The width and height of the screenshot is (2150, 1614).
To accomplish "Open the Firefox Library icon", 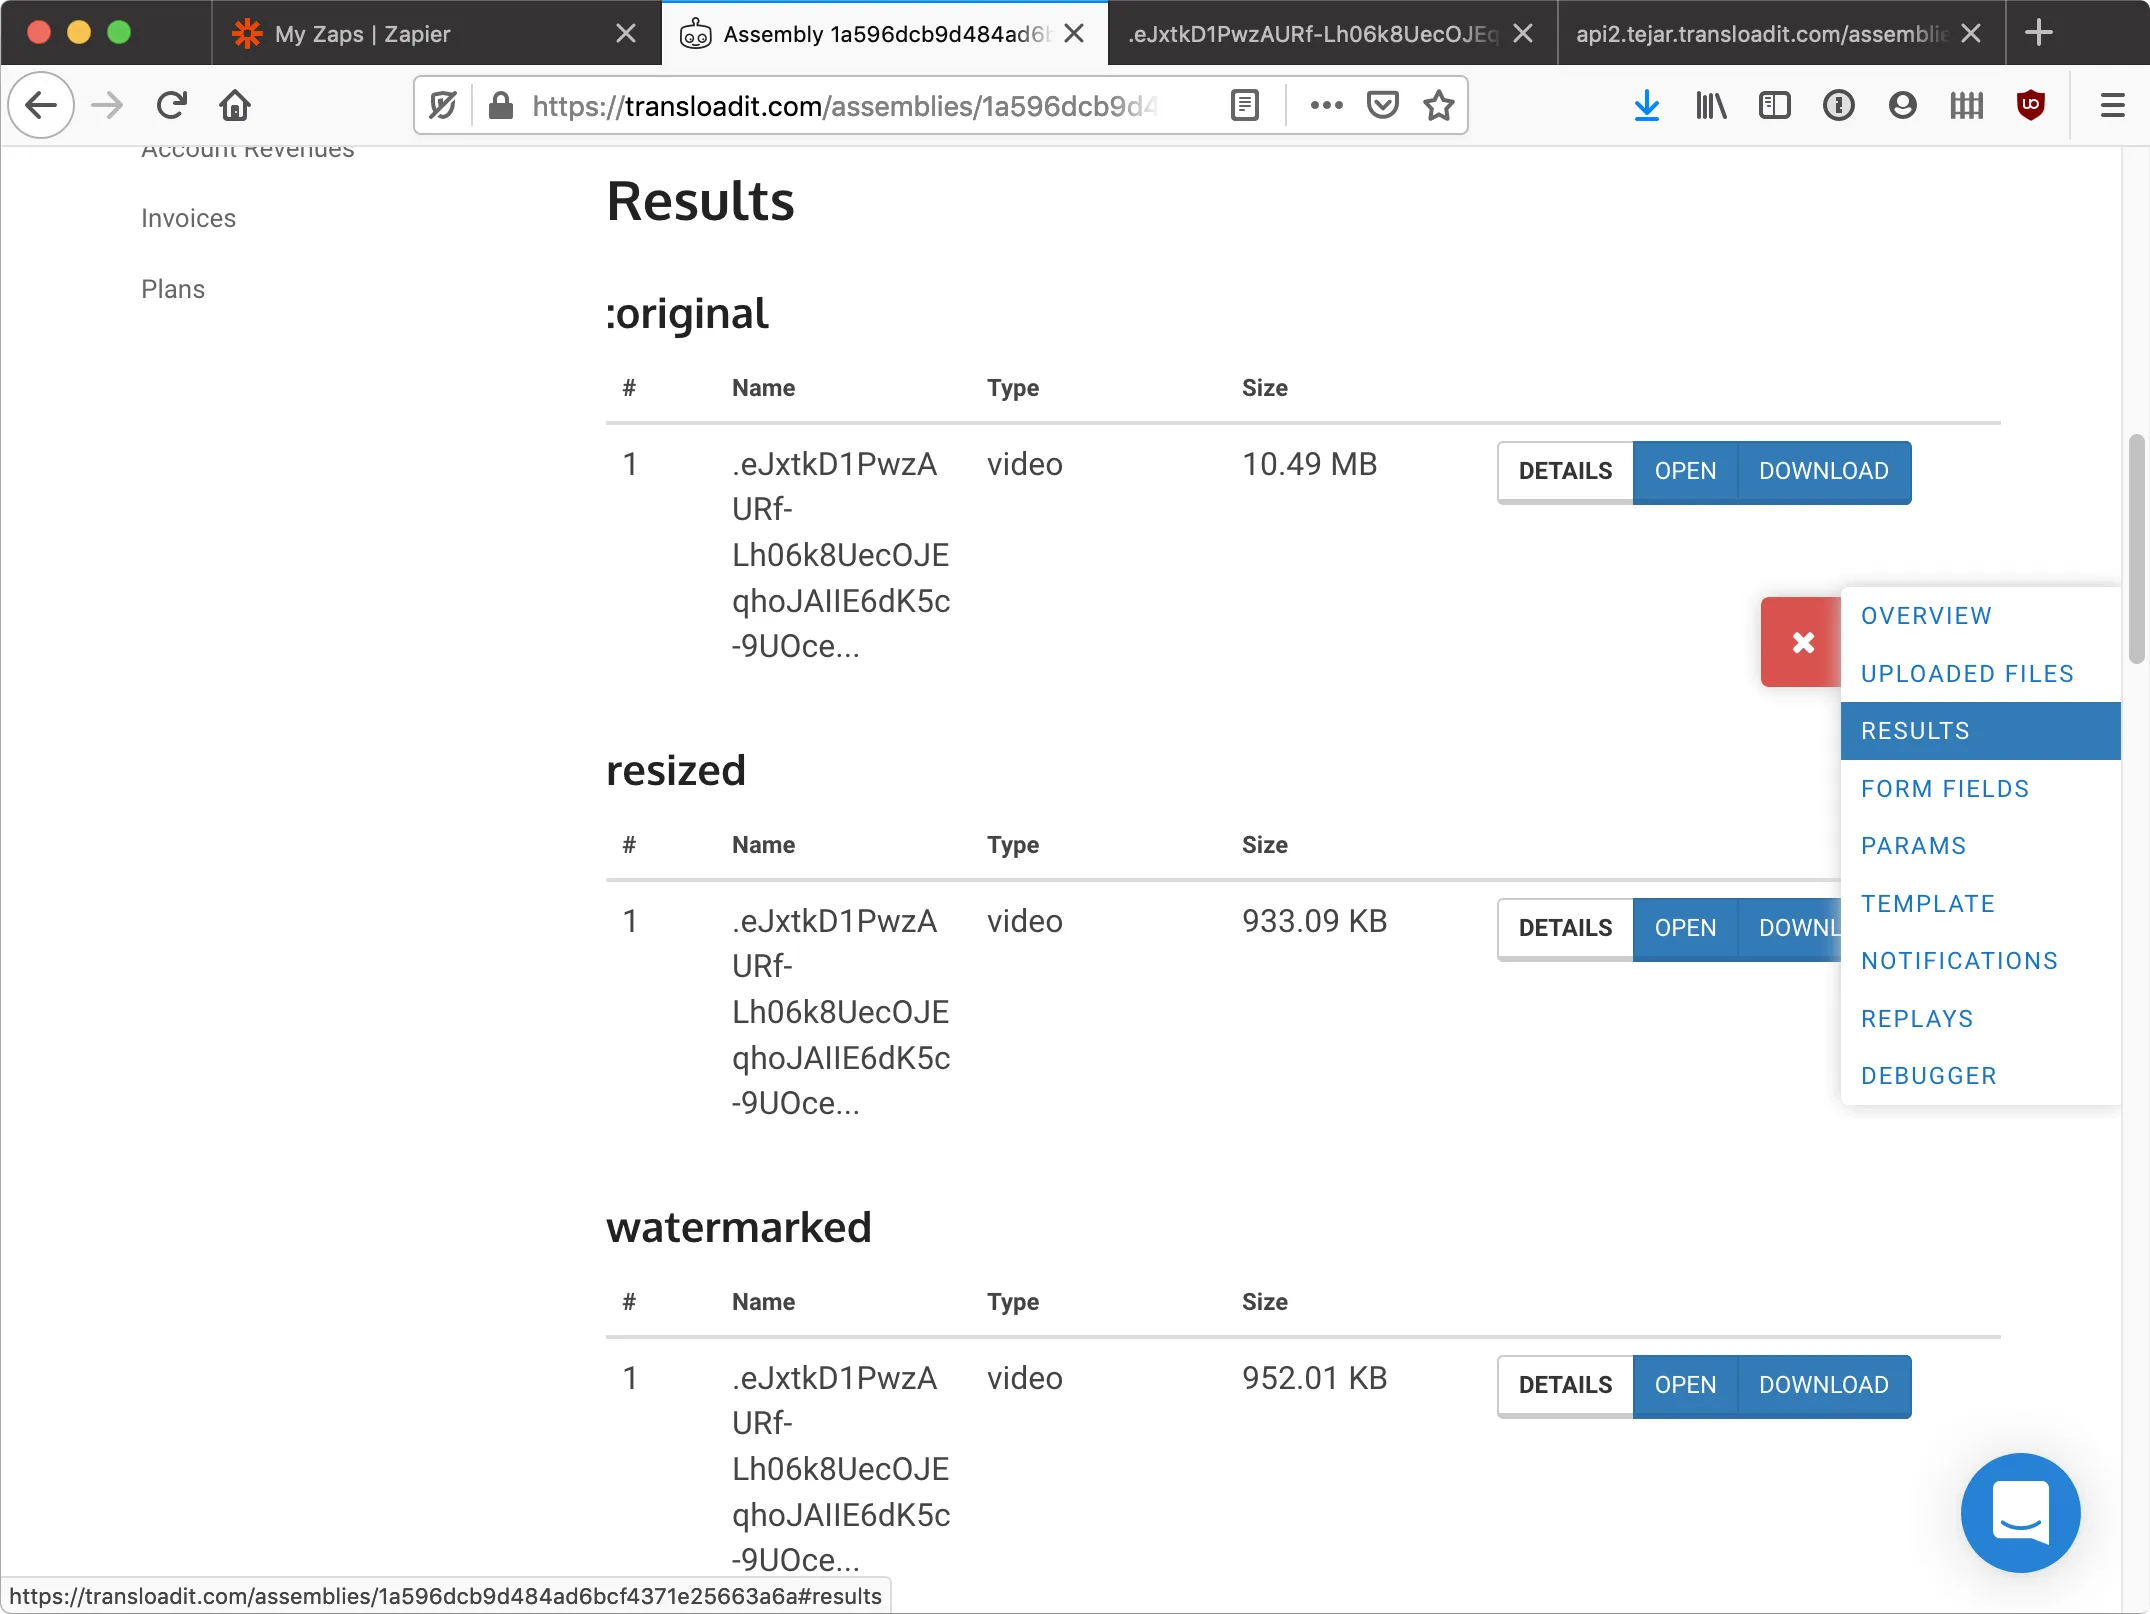I will [1710, 105].
